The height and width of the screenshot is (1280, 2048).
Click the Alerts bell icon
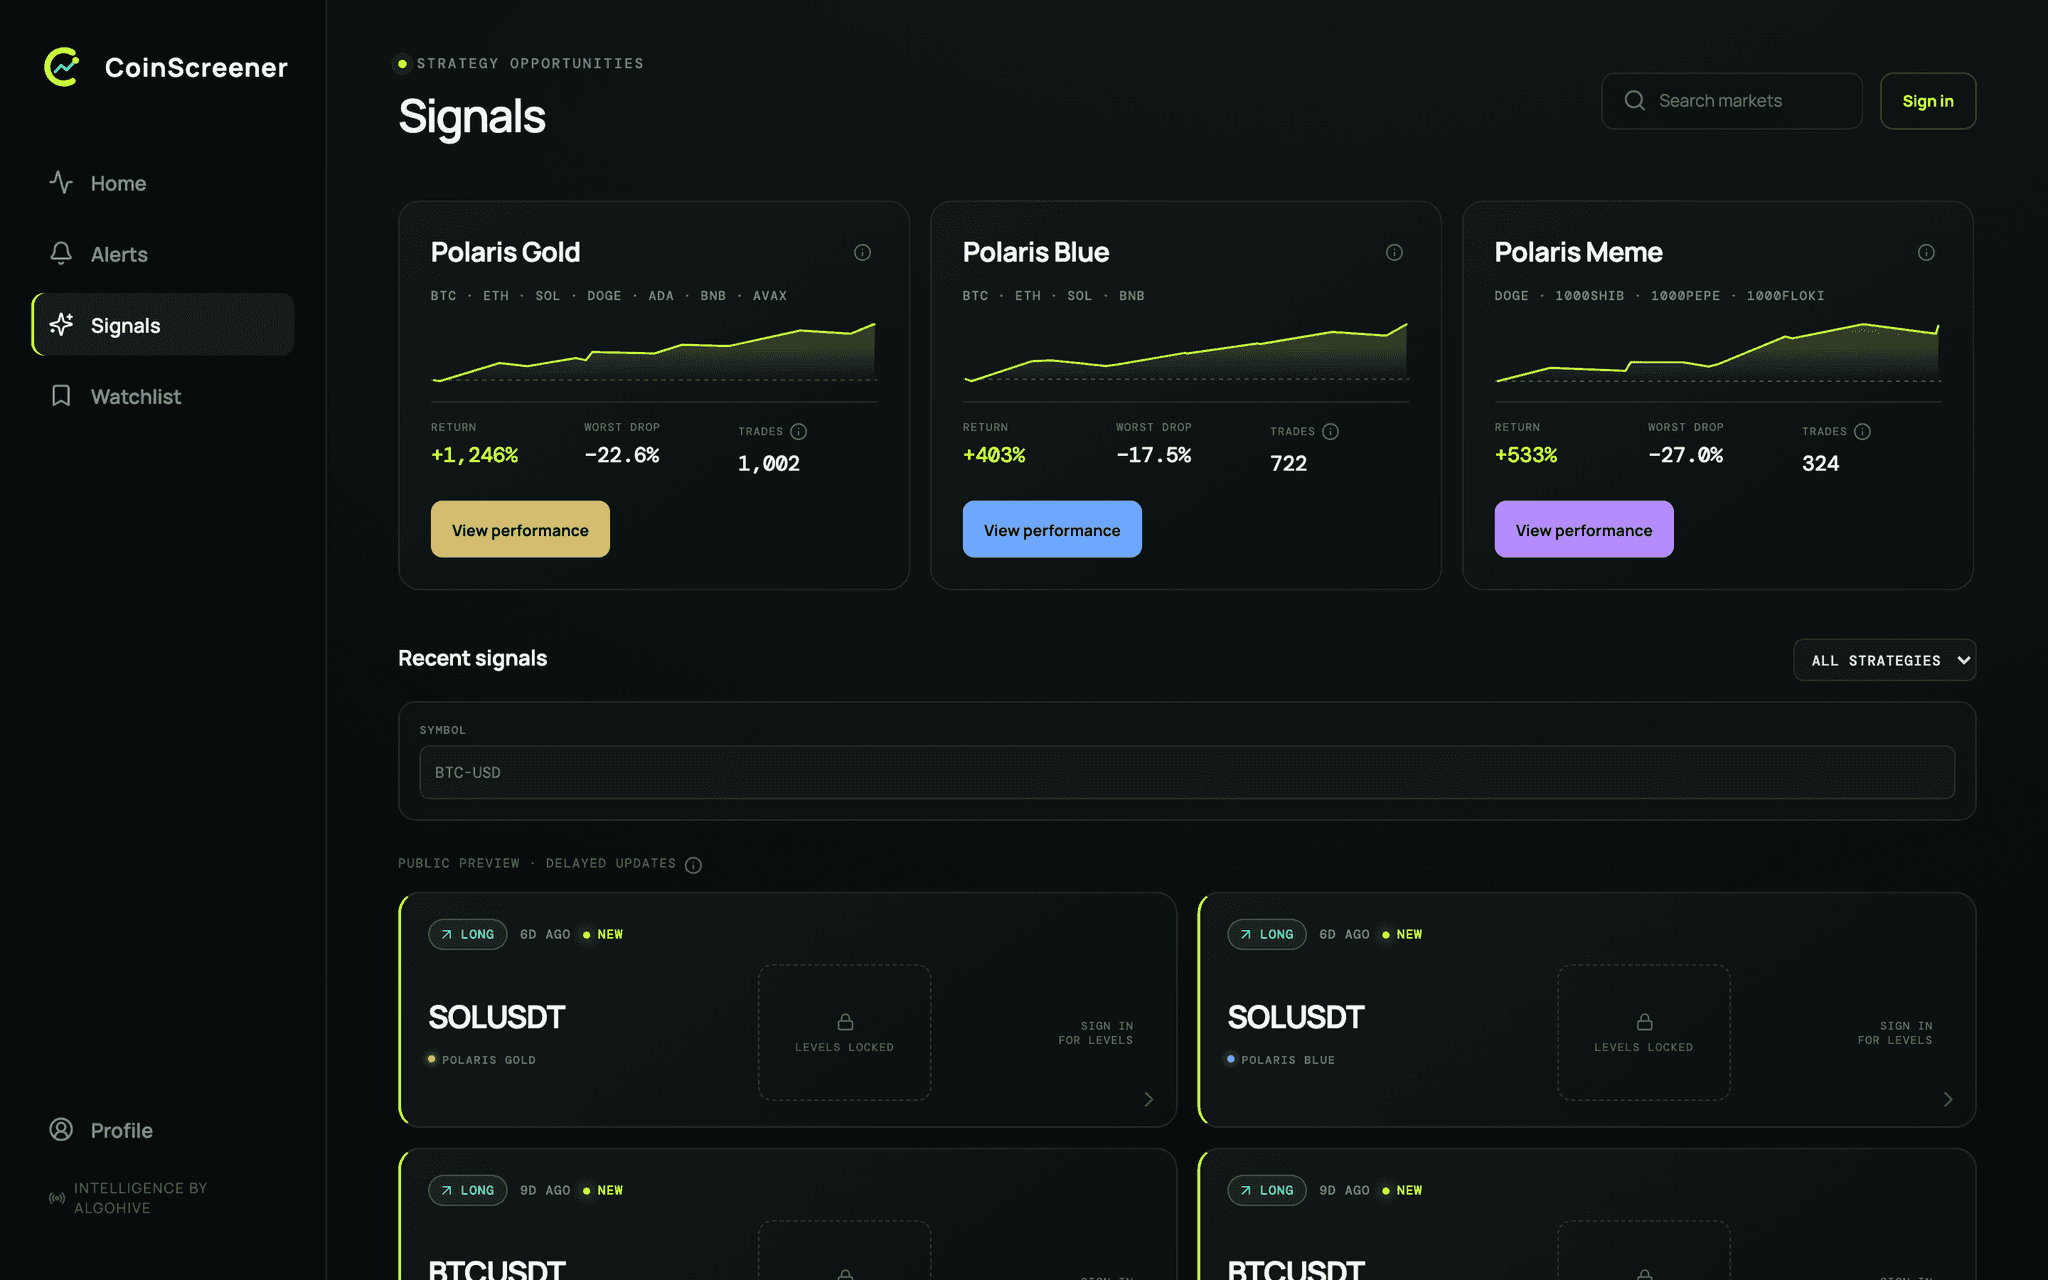(x=61, y=253)
